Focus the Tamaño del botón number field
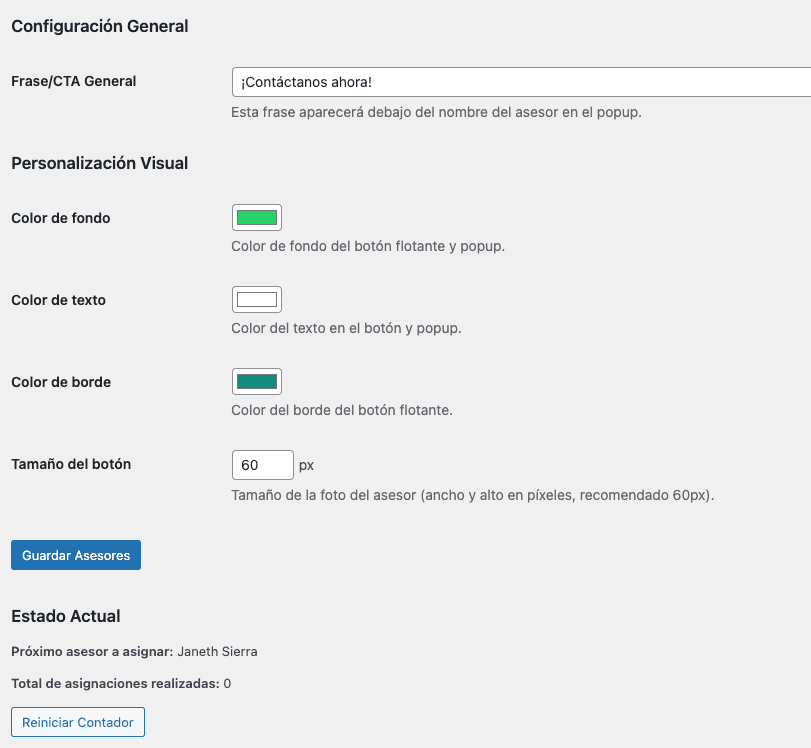The height and width of the screenshot is (748, 811). coord(262,465)
